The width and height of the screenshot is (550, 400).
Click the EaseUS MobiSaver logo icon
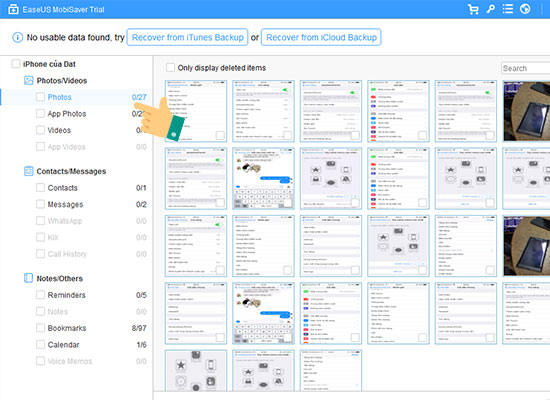pyautogui.click(x=13, y=9)
